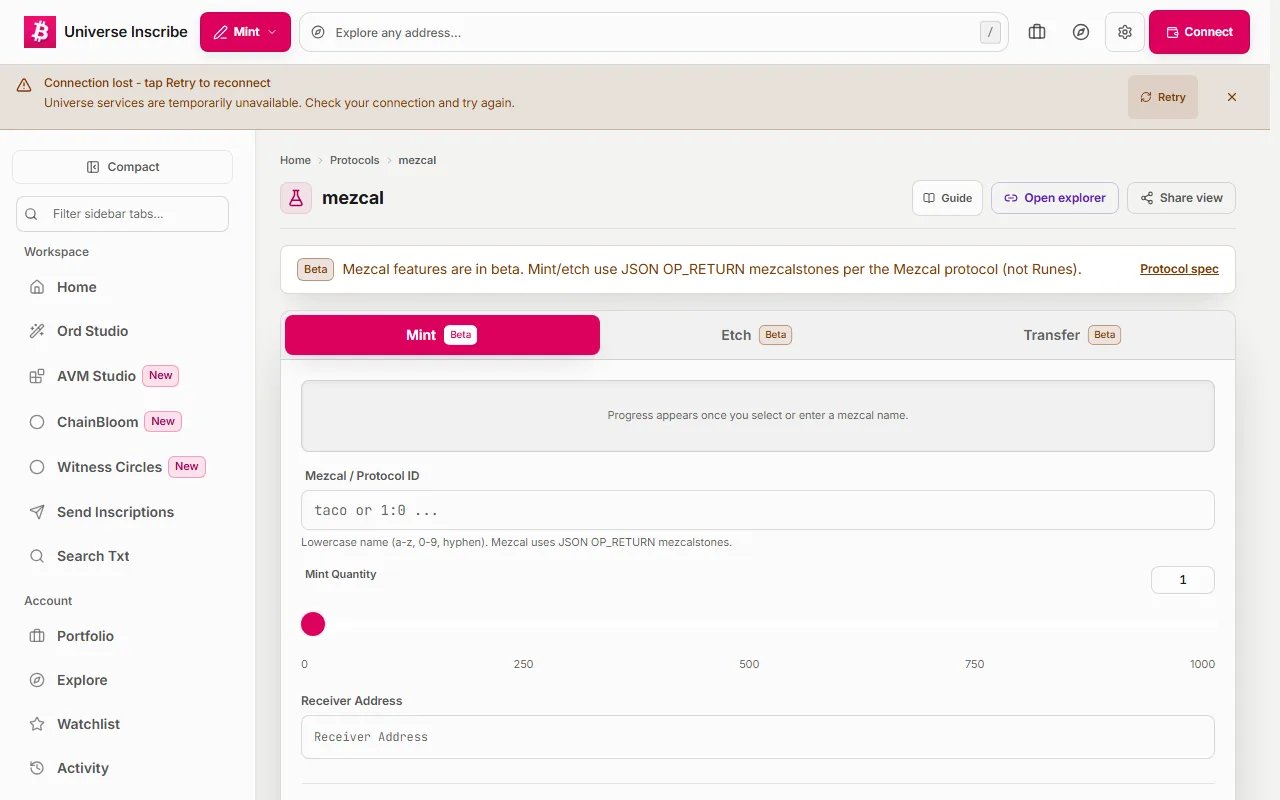Open settings gear in the header
The height and width of the screenshot is (800, 1280).
coord(1125,32)
